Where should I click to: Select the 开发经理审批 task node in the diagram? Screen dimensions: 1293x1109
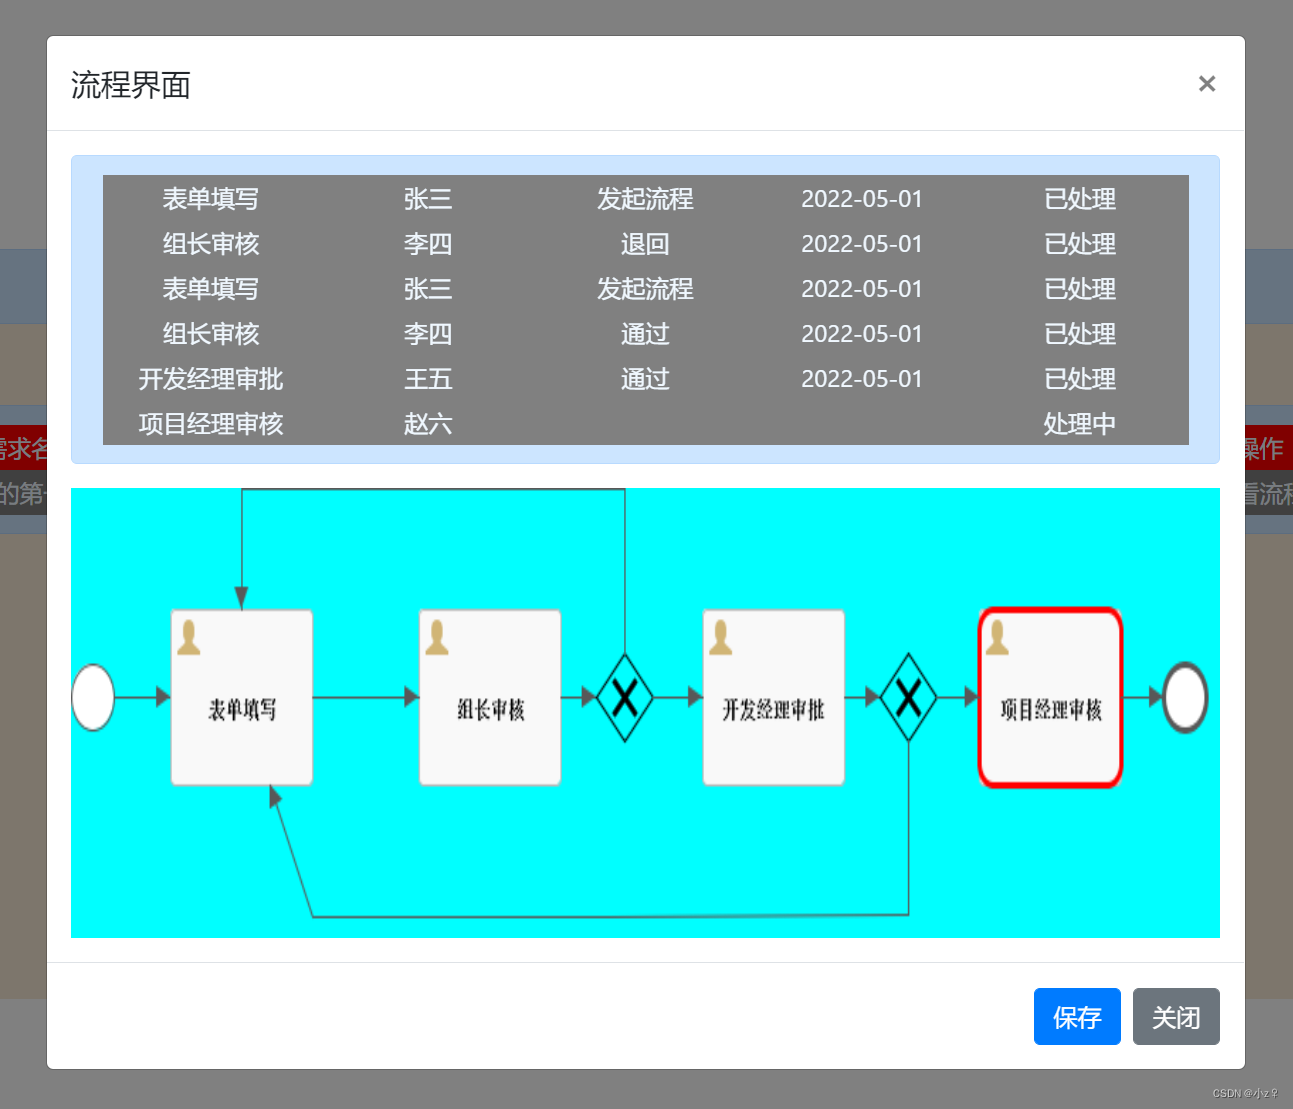click(x=774, y=697)
